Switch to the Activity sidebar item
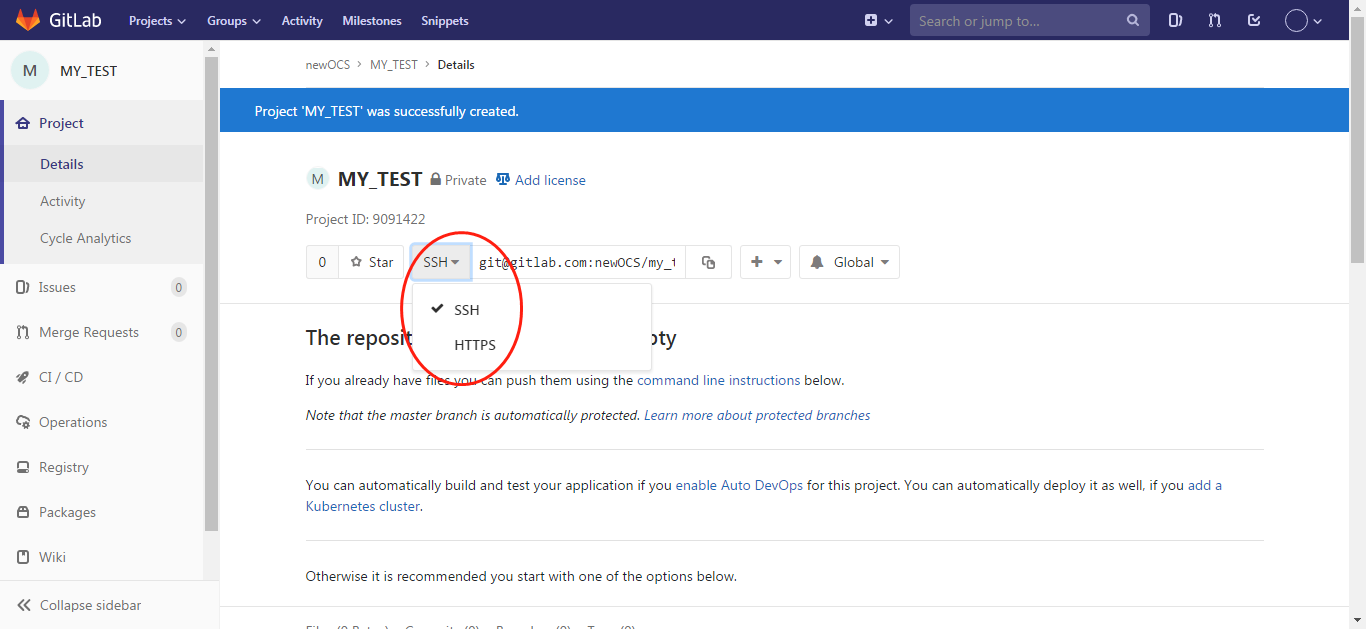The width and height of the screenshot is (1366, 629). 62,200
